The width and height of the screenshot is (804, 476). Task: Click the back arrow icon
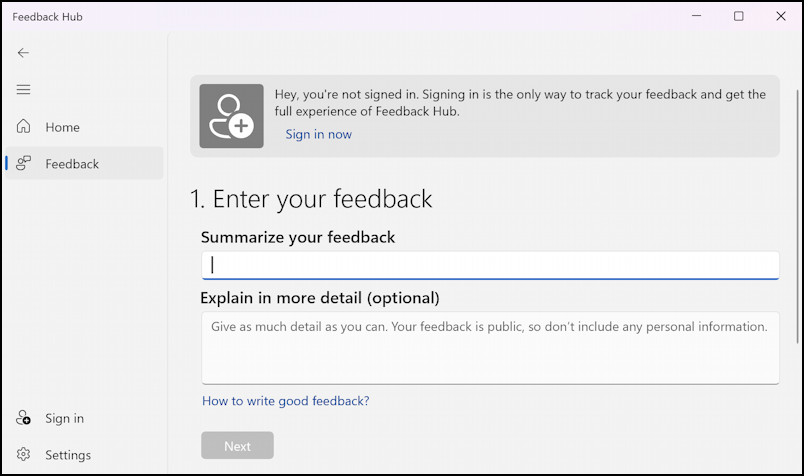pyautogui.click(x=23, y=53)
